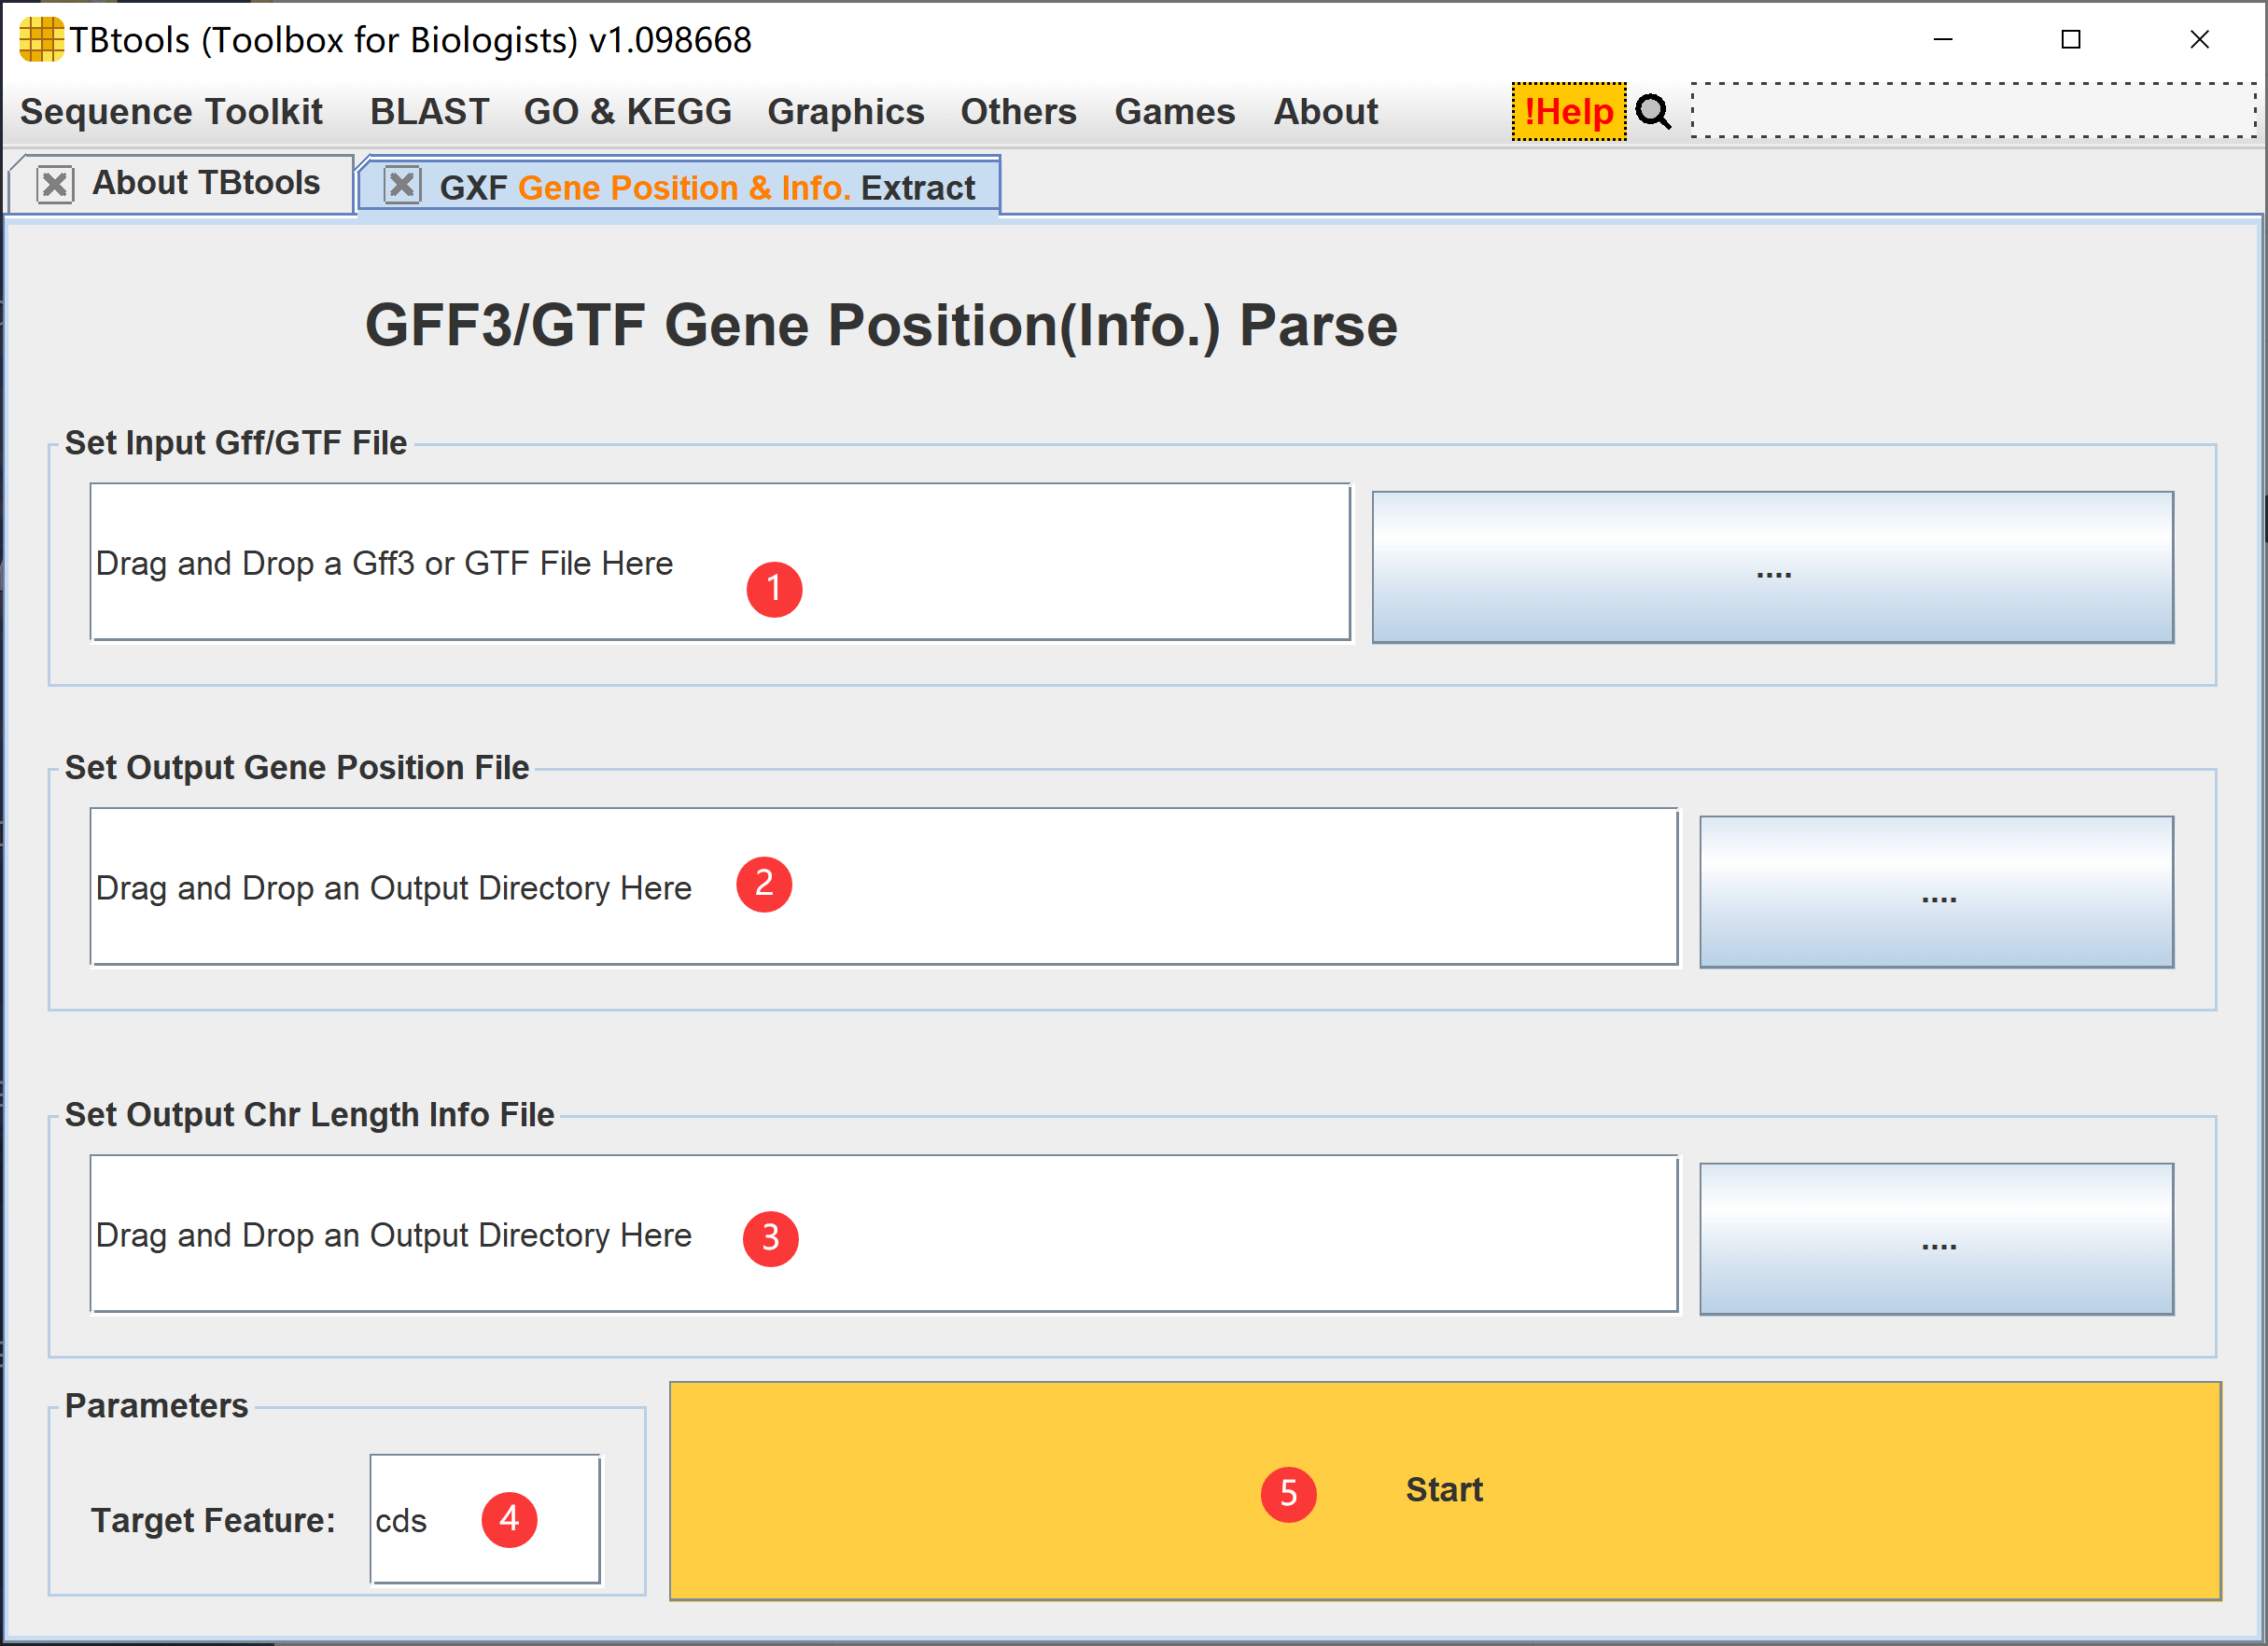The height and width of the screenshot is (1646, 2268).
Task: Close the GXF Gene Position tab
Action: [x=402, y=186]
